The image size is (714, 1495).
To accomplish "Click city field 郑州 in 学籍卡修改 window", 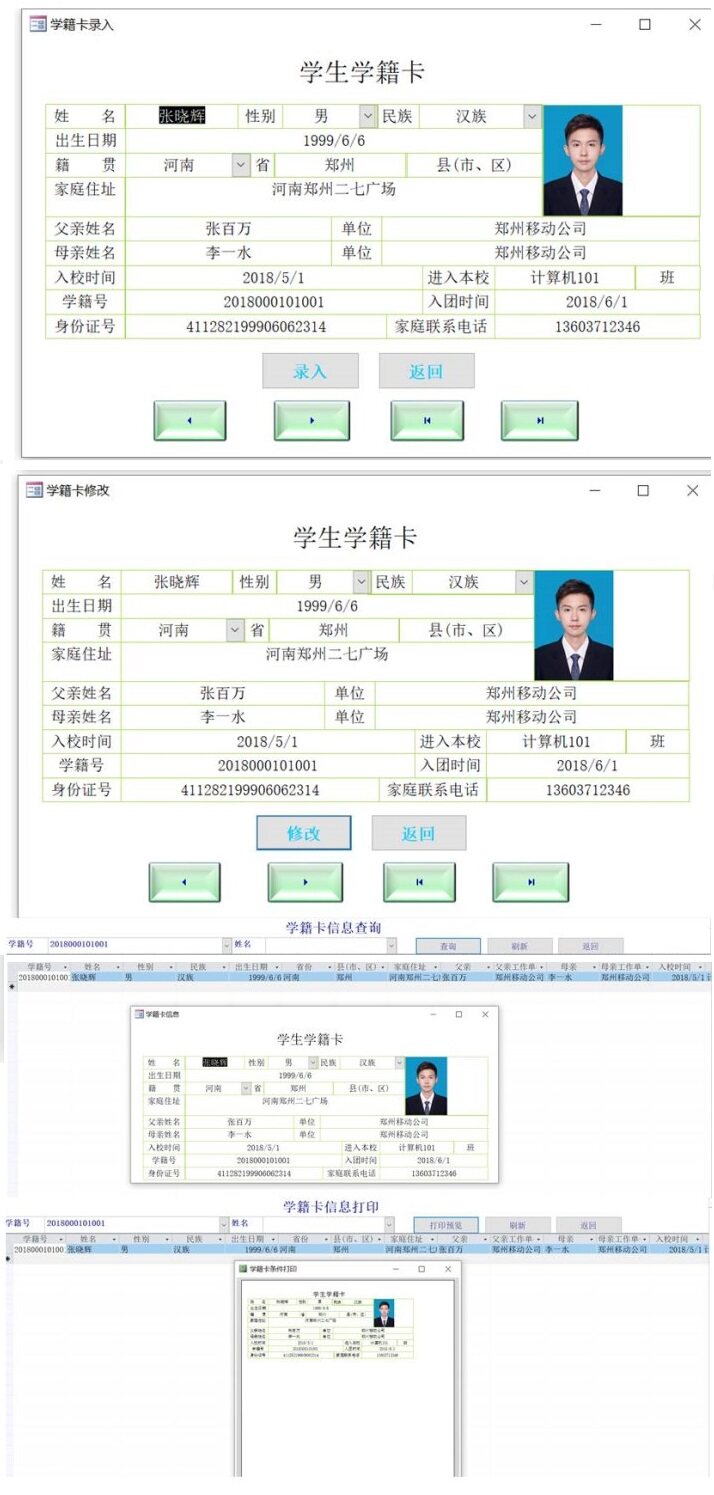I will 334,630.
